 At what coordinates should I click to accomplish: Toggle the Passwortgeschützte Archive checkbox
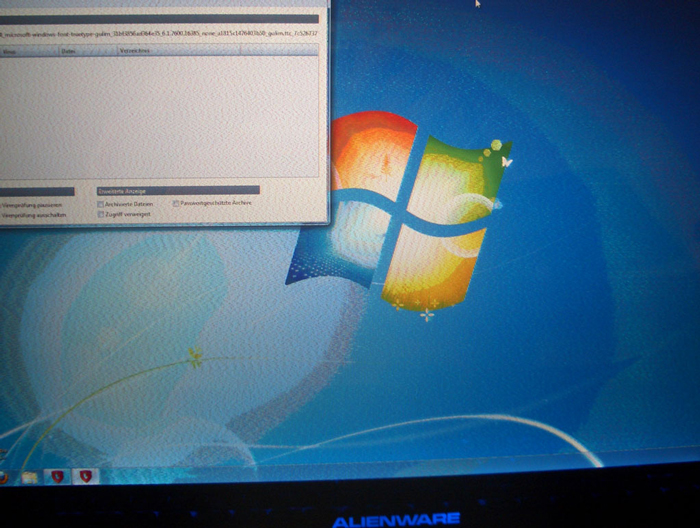176,204
